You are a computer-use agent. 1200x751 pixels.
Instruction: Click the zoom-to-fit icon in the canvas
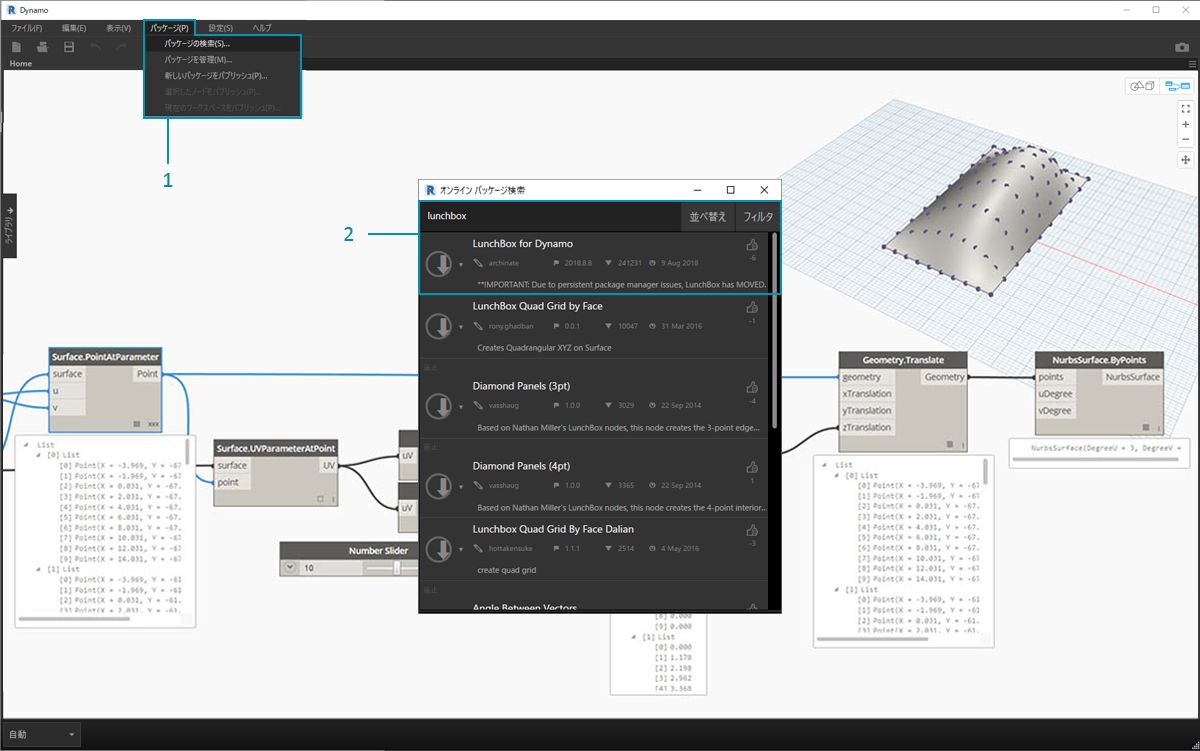point(1185,108)
